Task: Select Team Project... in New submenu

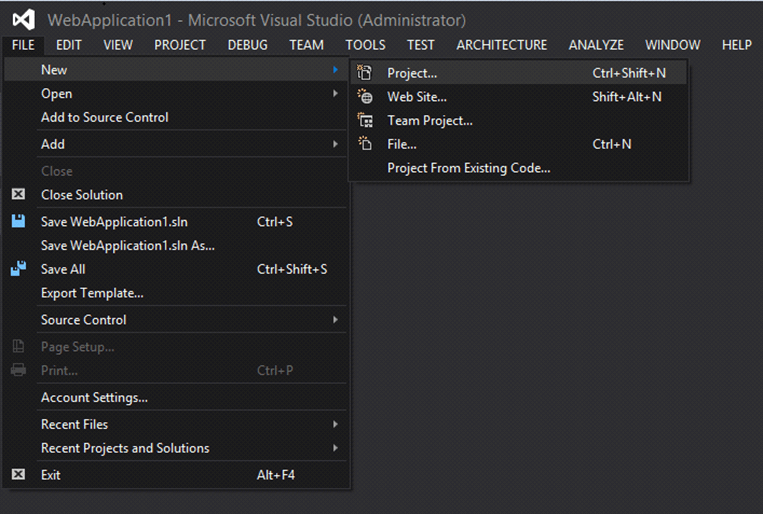Action: coord(519,120)
